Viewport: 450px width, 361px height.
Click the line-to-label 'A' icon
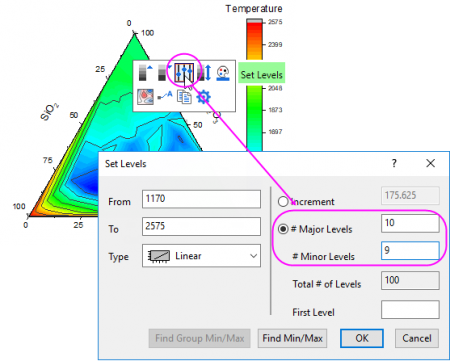165,96
